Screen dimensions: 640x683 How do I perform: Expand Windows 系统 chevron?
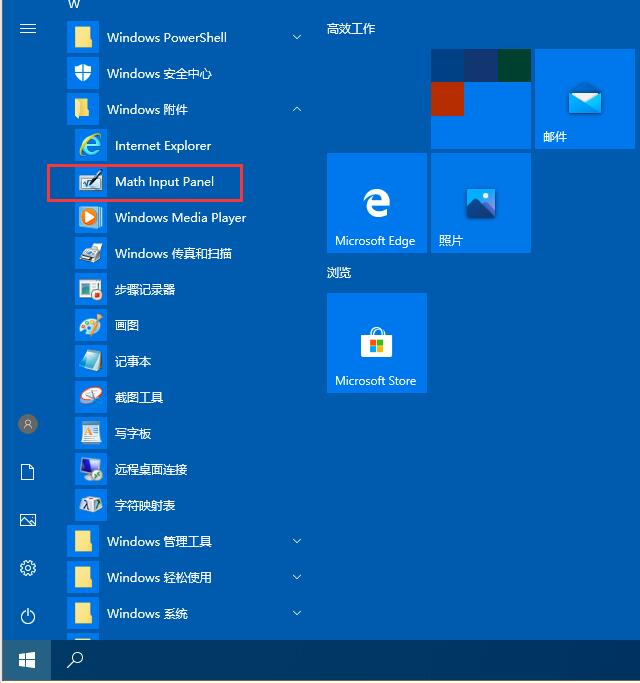(x=297, y=613)
